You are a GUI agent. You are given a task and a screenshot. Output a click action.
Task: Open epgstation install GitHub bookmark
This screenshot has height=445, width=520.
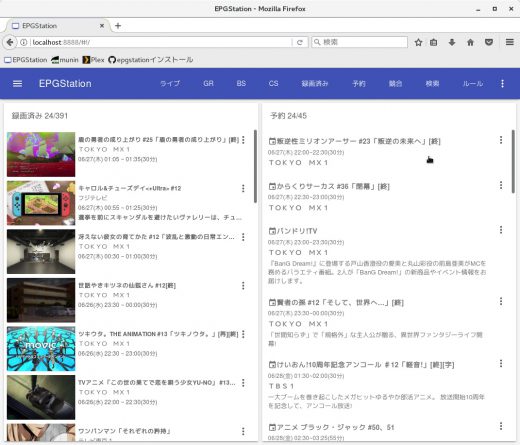[x=151, y=60]
